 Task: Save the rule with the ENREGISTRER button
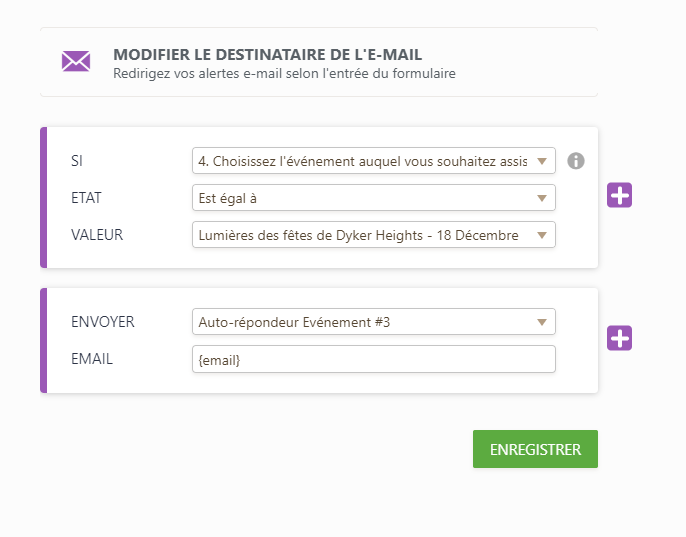[535, 449]
